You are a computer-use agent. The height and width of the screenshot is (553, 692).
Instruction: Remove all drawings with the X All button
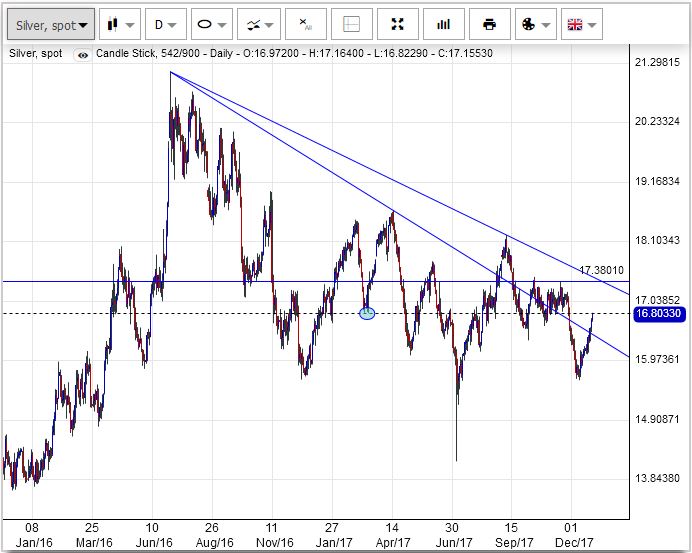tap(305, 25)
